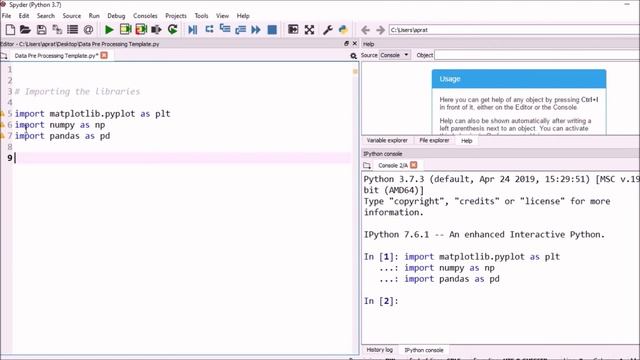The image size is (640, 360).
Task: Click the warning marker on line 7
Action: 2,136
